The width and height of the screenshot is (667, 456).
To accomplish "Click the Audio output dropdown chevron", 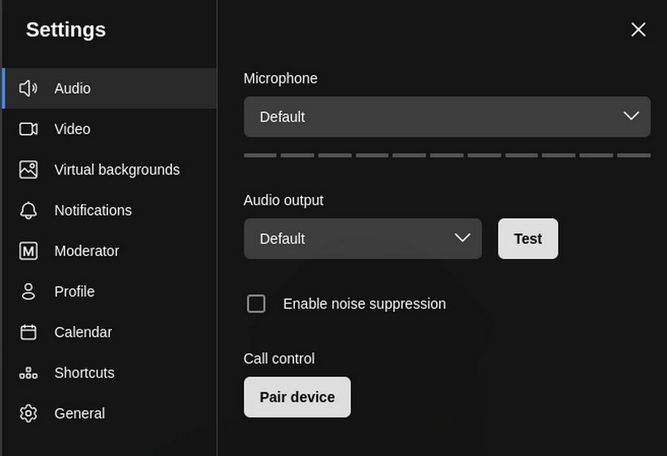I will 462,238.
